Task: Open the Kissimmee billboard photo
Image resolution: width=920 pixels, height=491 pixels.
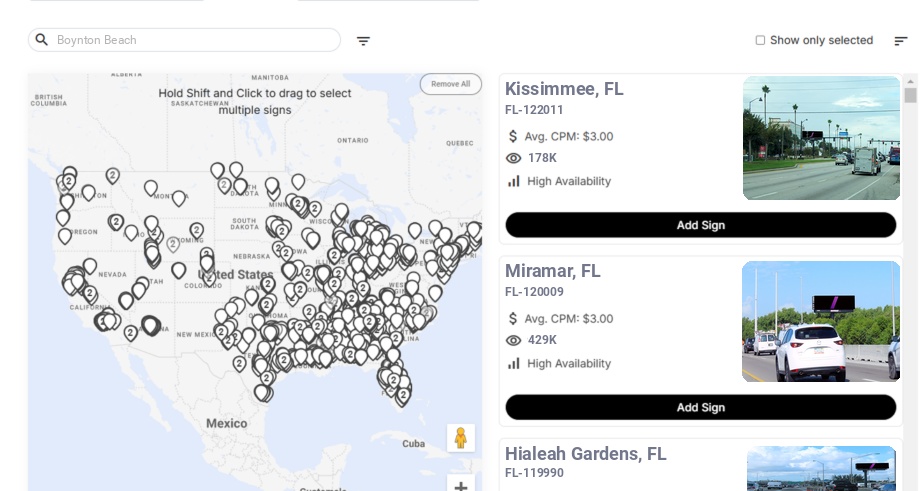Action: point(821,138)
